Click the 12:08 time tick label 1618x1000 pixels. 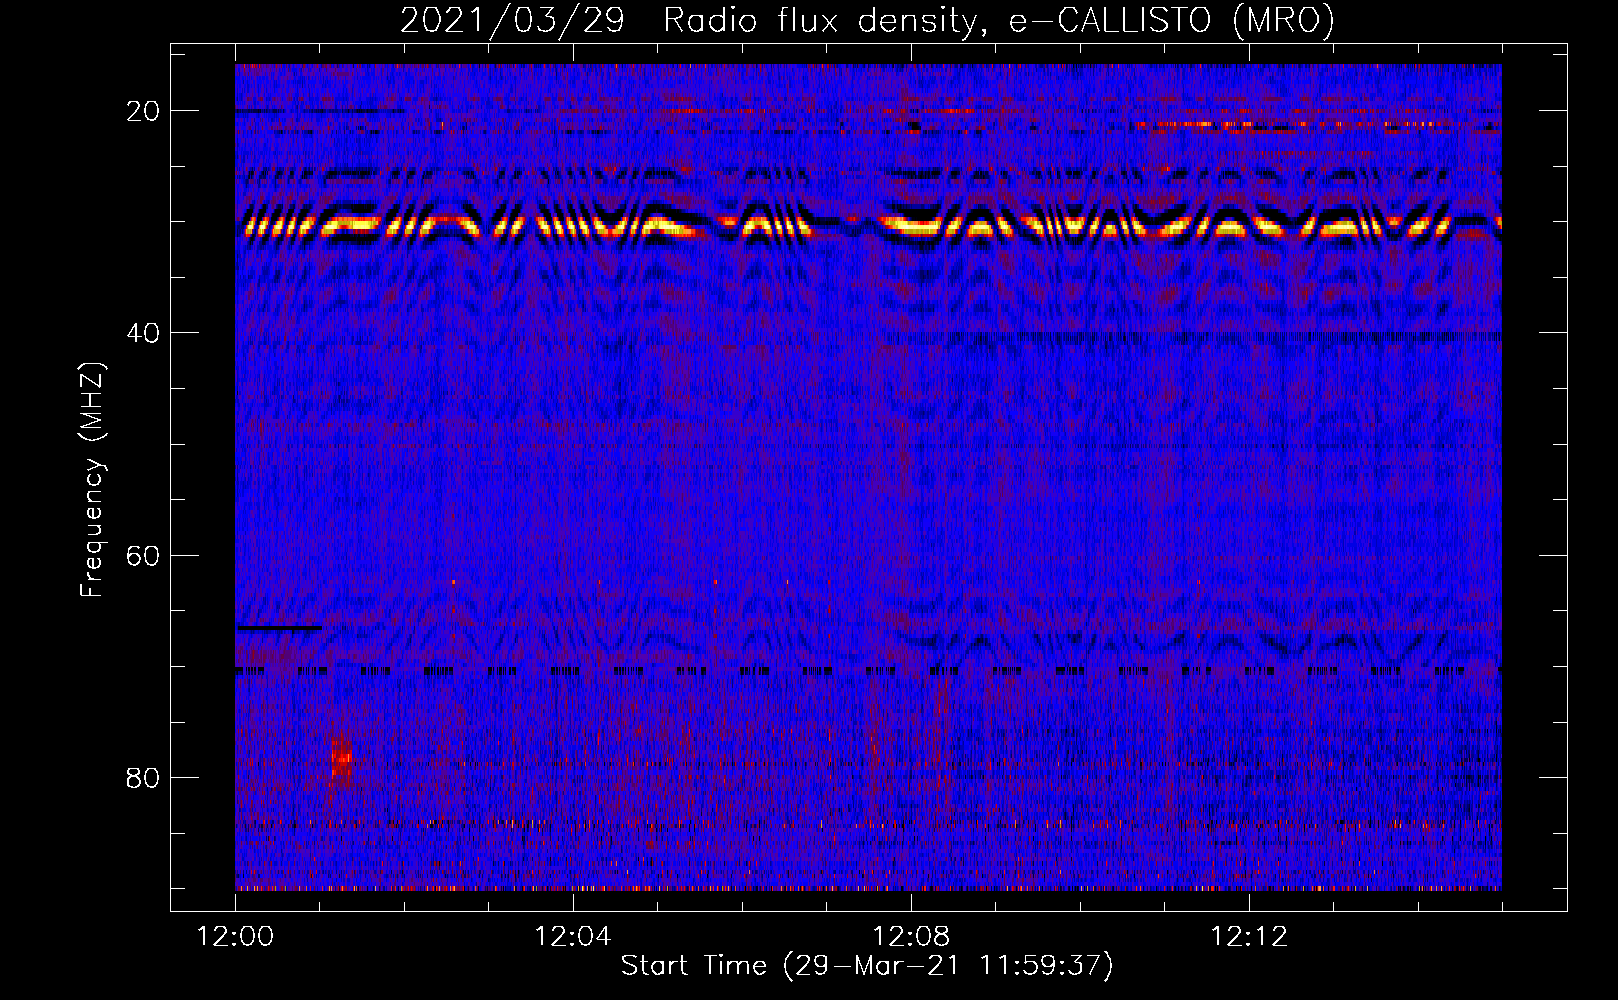point(911,937)
